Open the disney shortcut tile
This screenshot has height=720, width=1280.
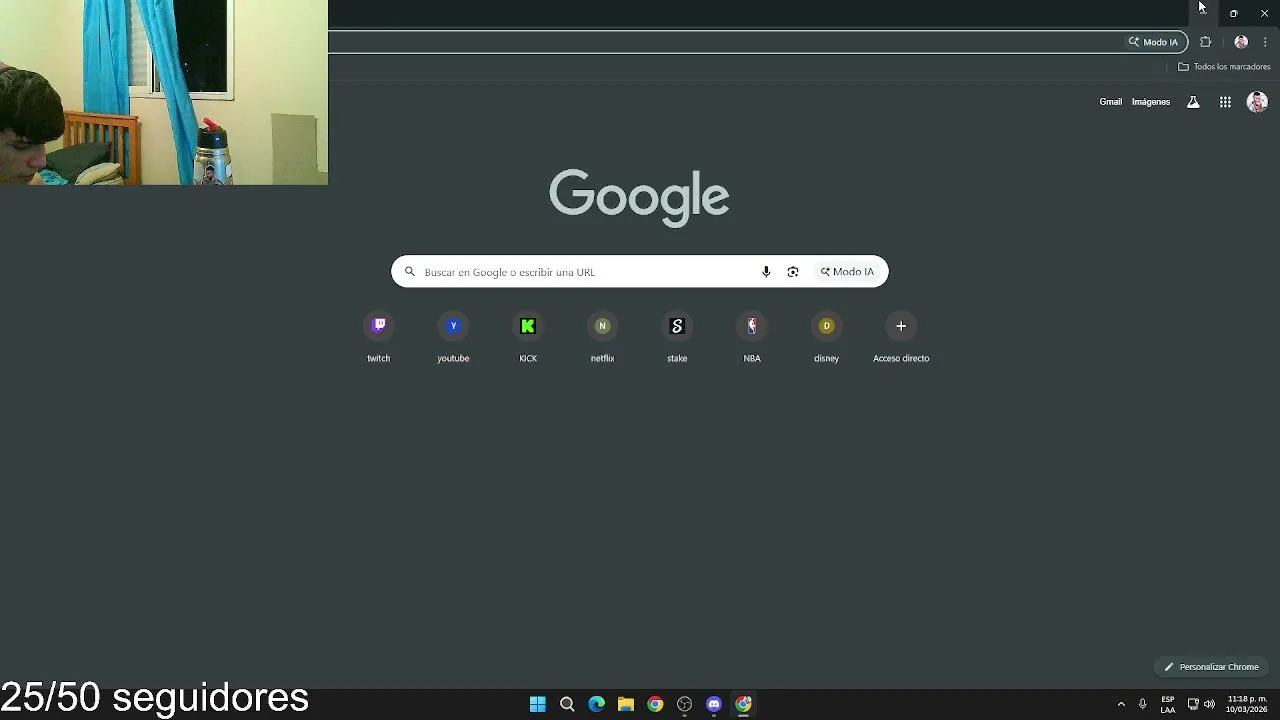coord(826,338)
